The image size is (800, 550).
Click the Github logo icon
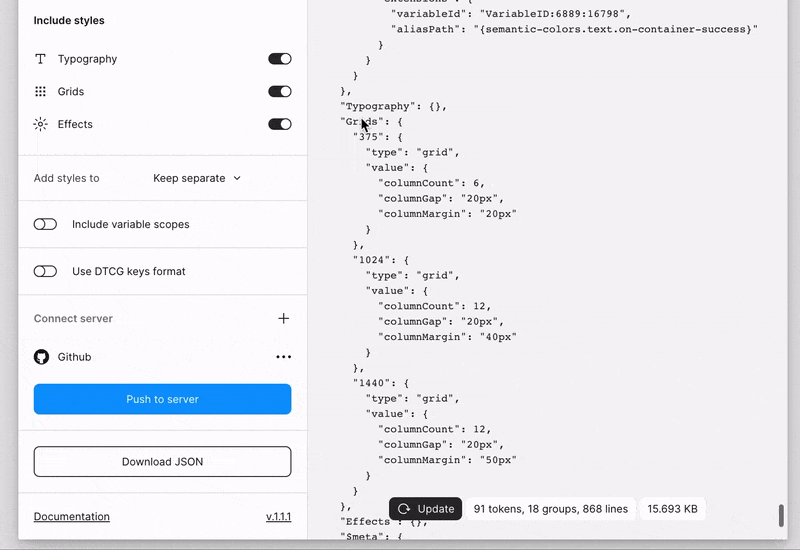click(41, 357)
